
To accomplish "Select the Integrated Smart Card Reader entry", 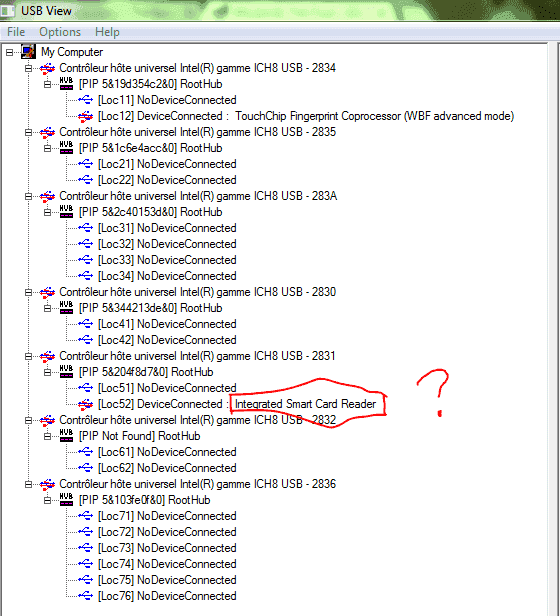I will click(x=305, y=404).
